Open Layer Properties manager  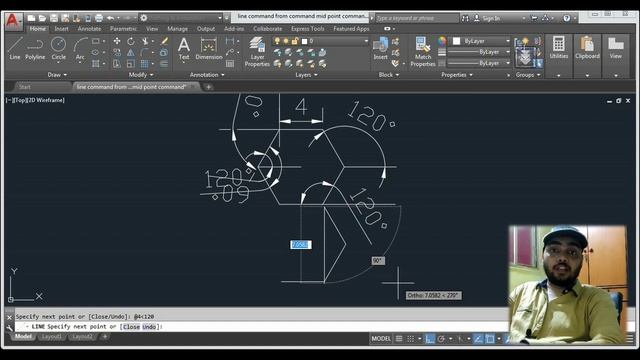[x=257, y=51]
